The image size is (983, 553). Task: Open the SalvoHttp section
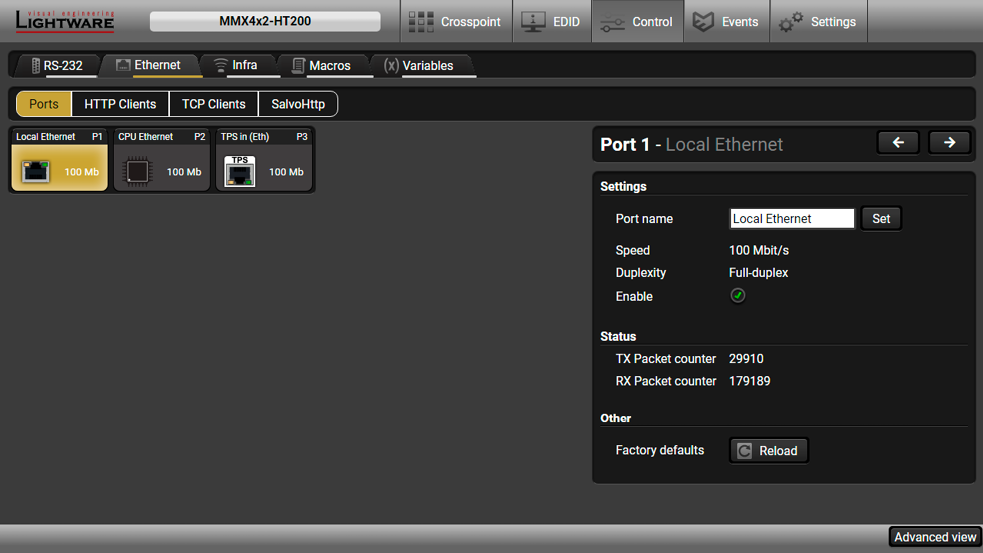tap(298, 104)
